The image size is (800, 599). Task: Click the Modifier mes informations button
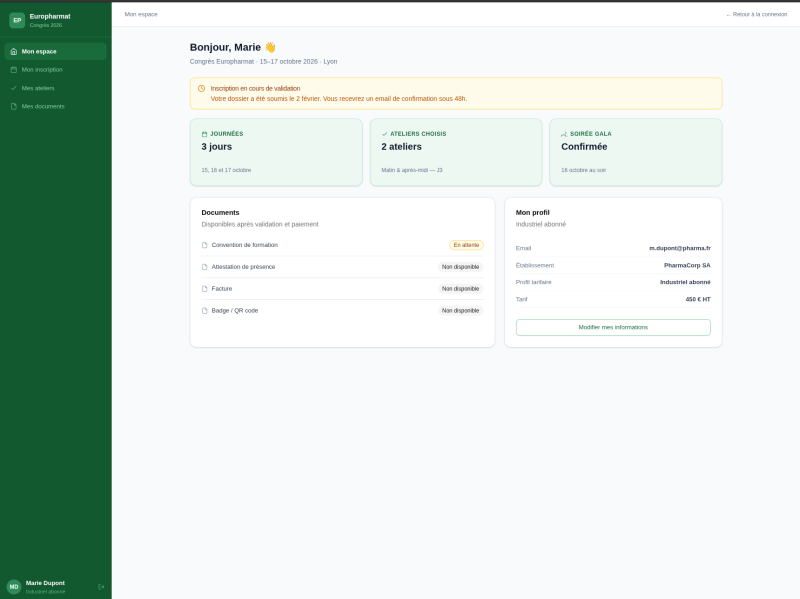pos(613,327)
